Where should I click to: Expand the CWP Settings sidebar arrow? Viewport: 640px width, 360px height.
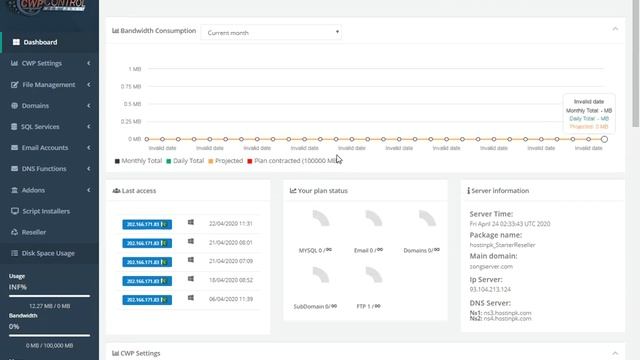89,63
